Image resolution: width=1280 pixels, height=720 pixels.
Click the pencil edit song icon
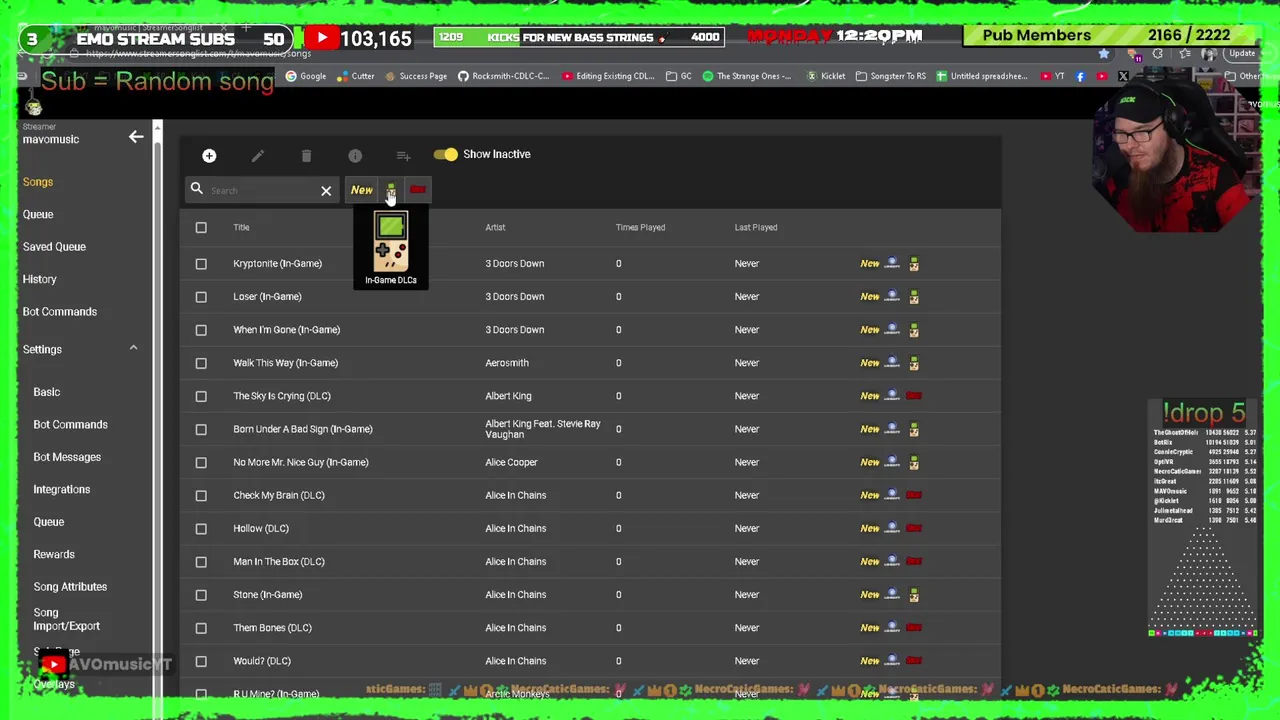pyautogui.click(x=257, y=155)
